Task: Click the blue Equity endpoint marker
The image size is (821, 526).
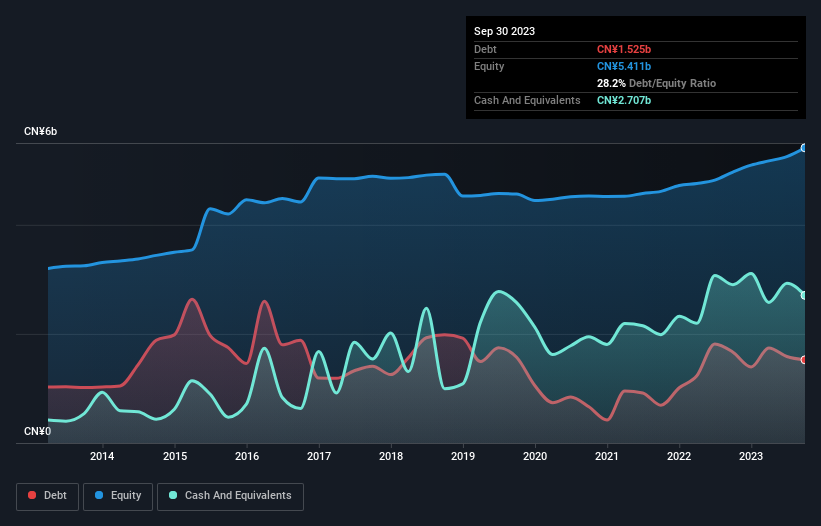Action: click(804, 148)
